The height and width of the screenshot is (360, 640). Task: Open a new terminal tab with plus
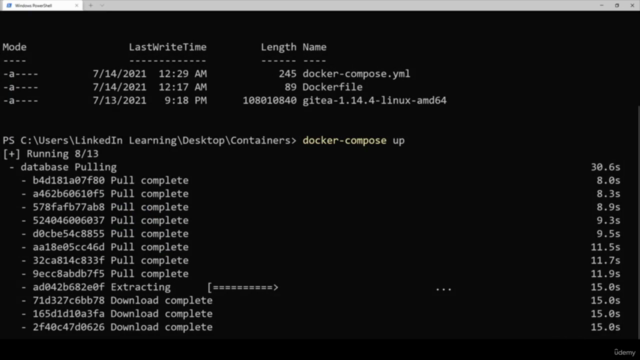[x=91, y=5]
